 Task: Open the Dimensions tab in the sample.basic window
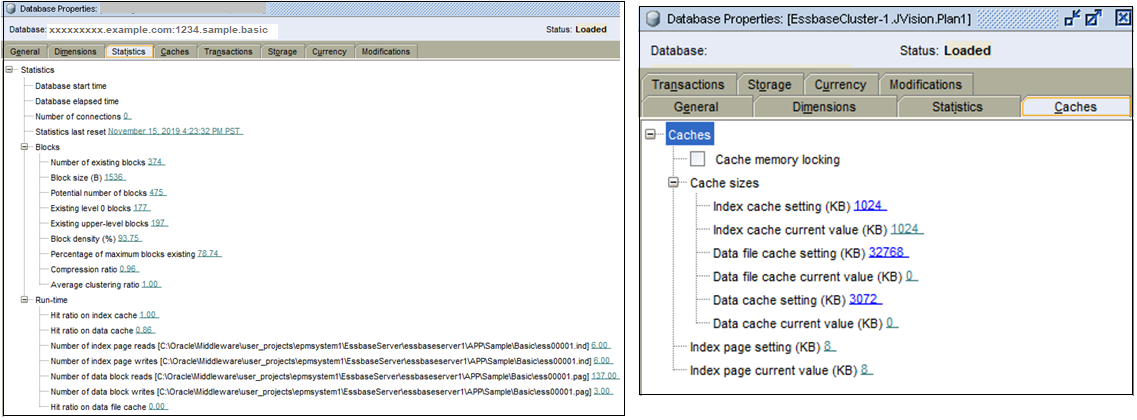(x=75, y=52)
